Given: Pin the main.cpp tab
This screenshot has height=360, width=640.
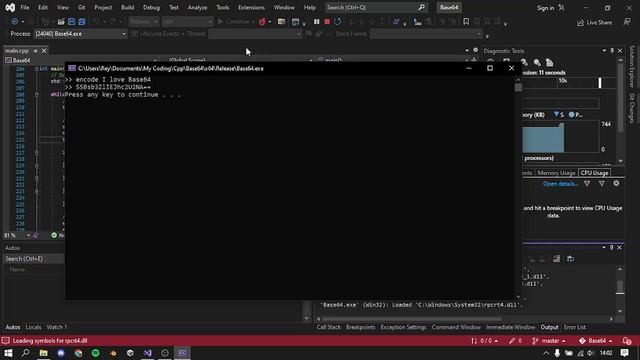Looking at the screenshot, I should pos(36,51).
